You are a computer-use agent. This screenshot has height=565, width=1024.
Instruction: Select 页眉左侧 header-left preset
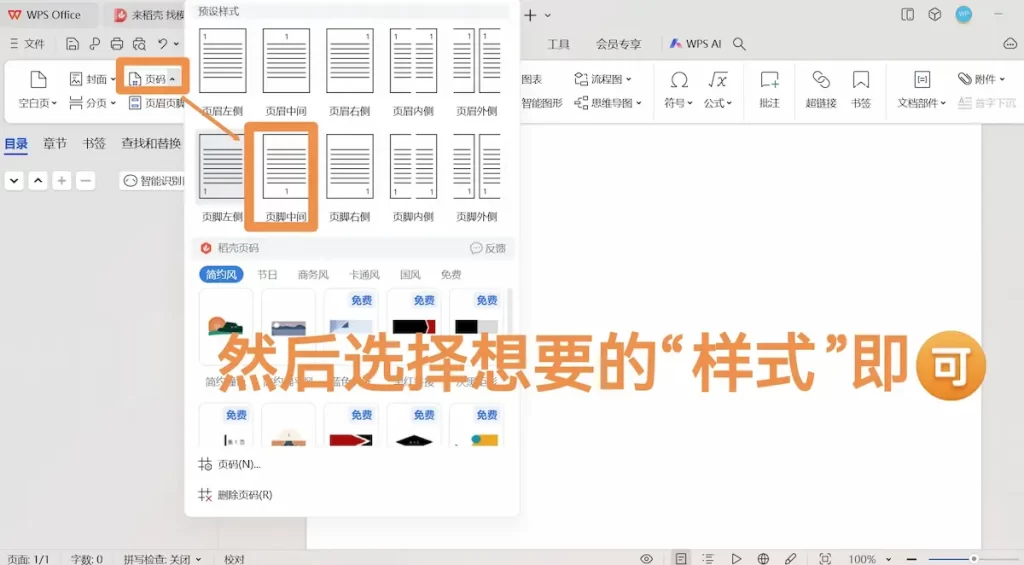pyautogui.click(x=223, y=73)
